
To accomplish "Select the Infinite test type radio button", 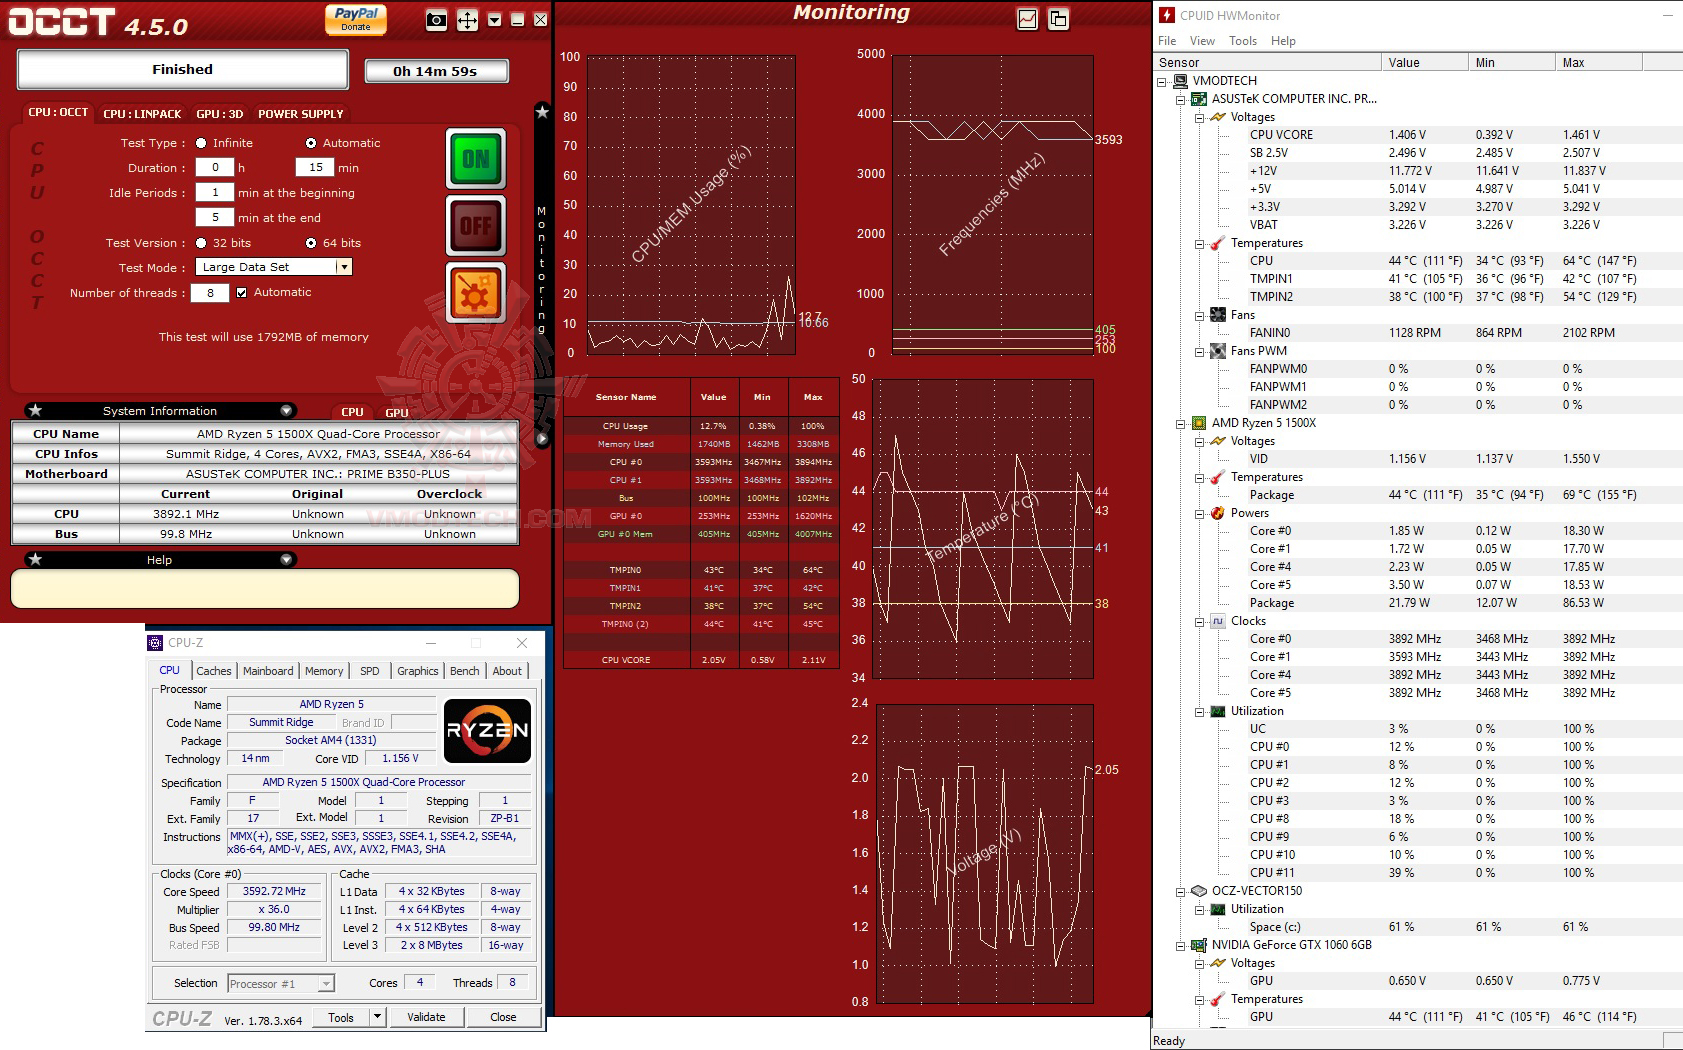I will pyautogui.click(x=201, y=143).
